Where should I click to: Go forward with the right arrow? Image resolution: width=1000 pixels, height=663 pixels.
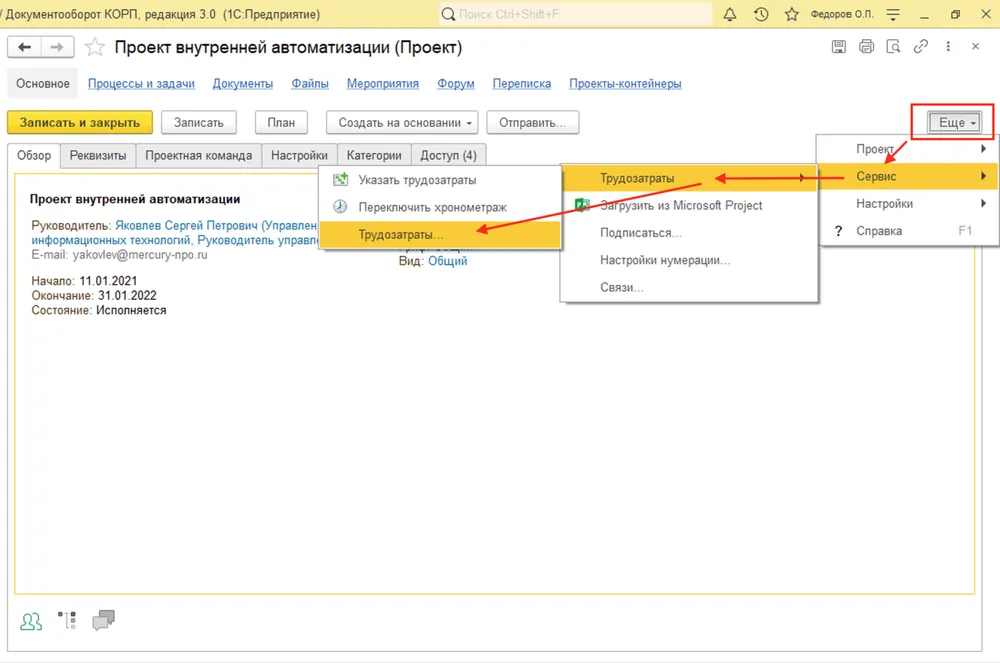coord(57,47)
